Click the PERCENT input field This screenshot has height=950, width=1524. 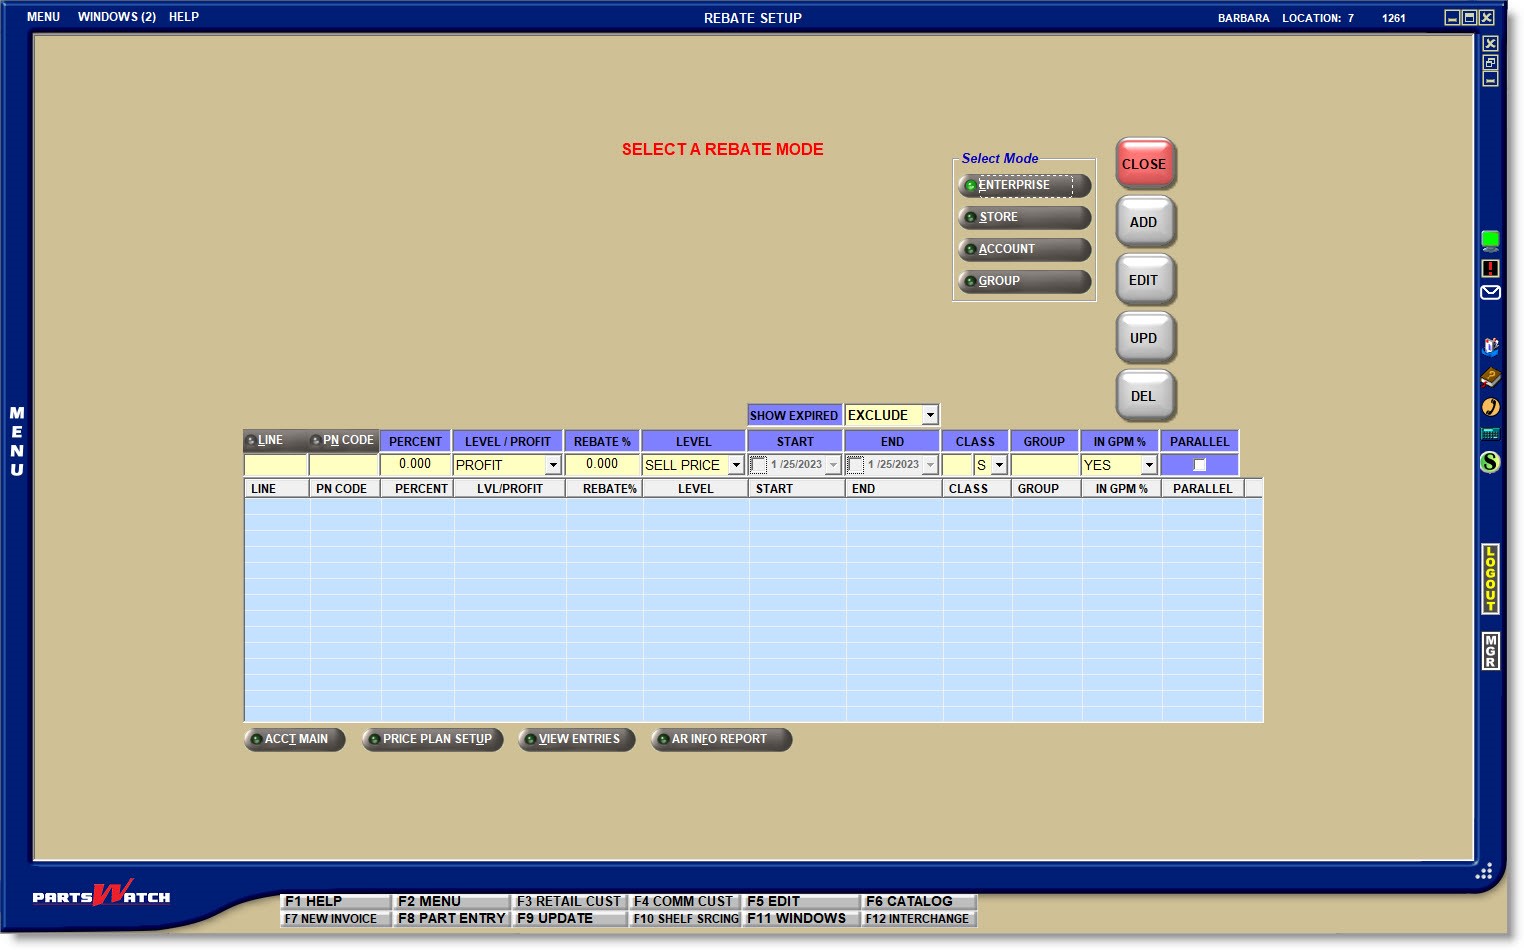(x=415, y=465)
